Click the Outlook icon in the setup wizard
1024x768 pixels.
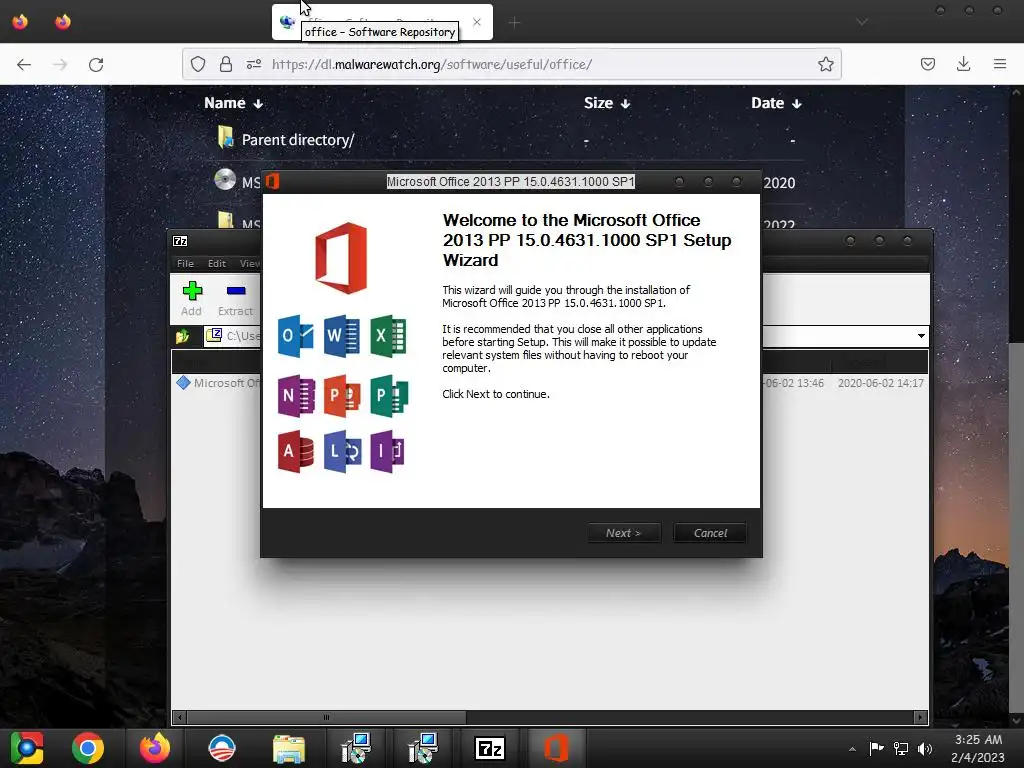tap(296, 336)
